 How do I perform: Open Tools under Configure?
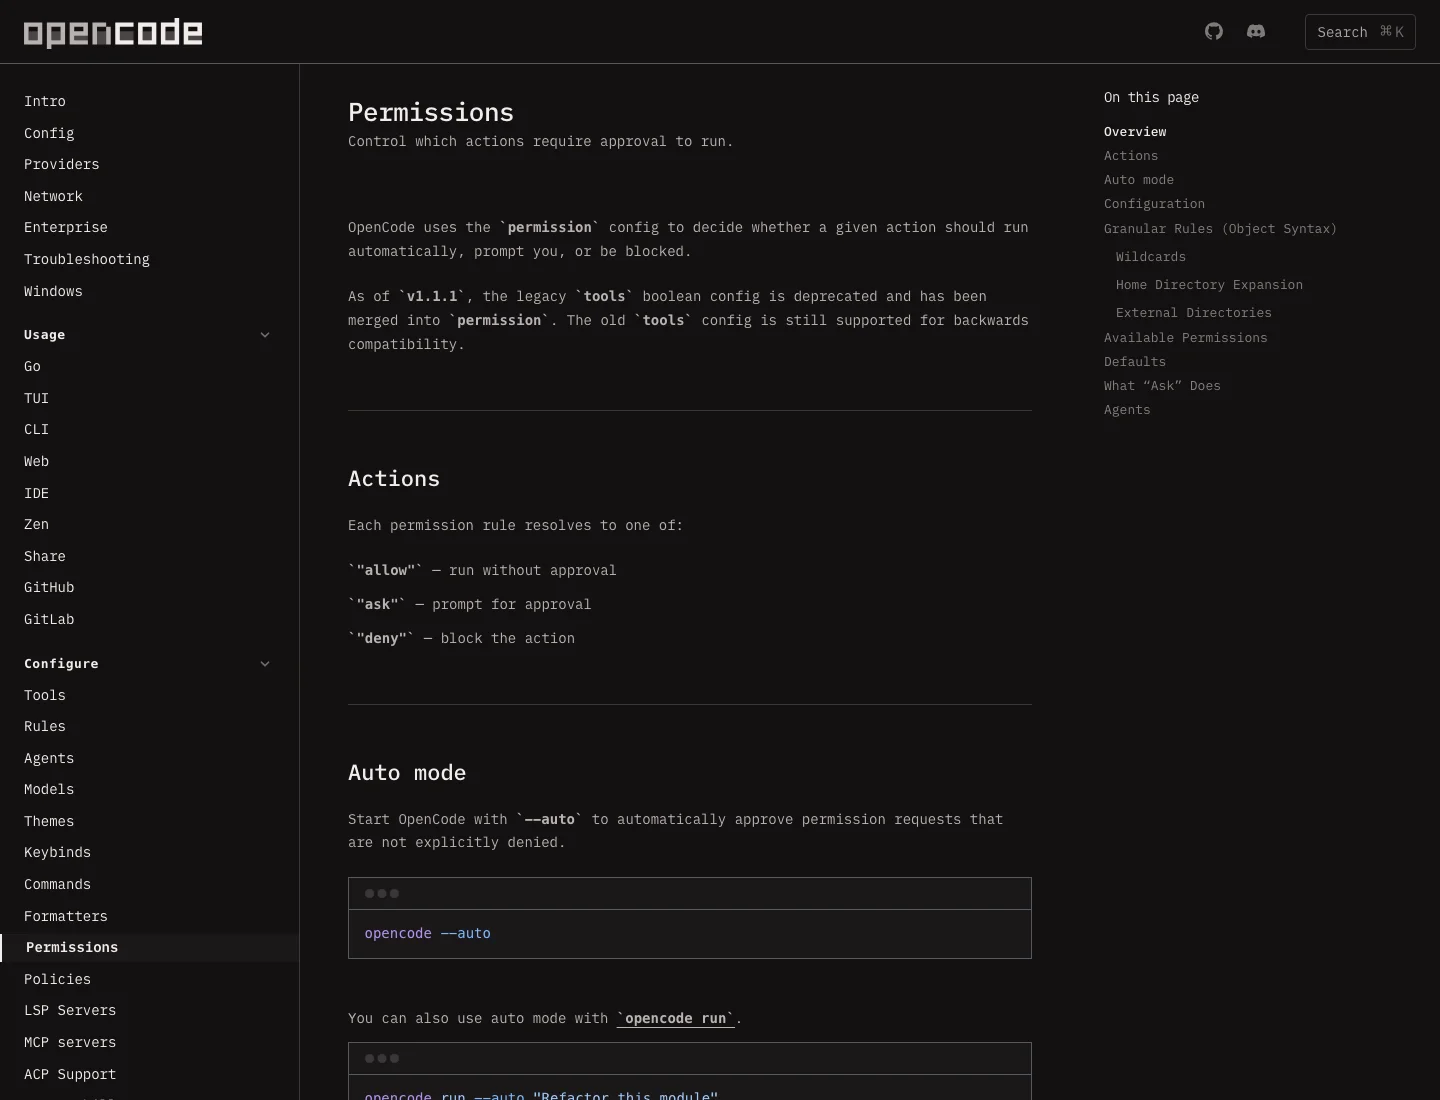(x=45, y=695)
